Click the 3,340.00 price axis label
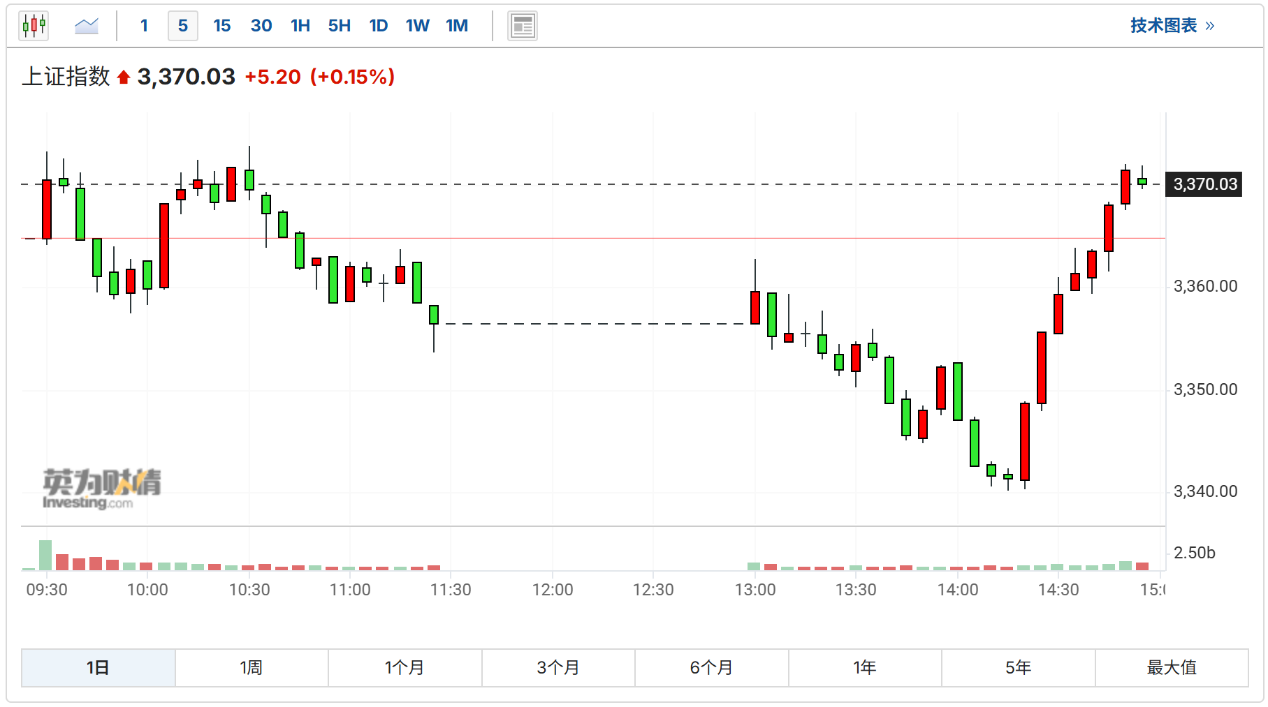1268x707 pixels. point(1205,491)
